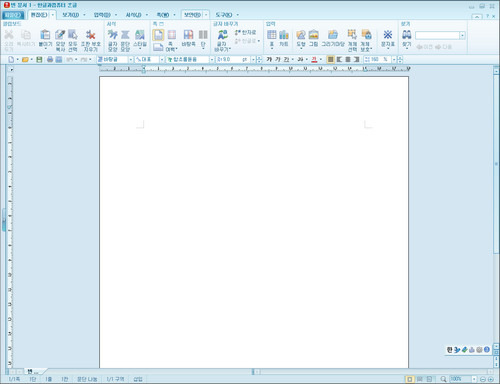Select center alignment button
The height and width of the screenshot is (384, 500).
point(348,59)
